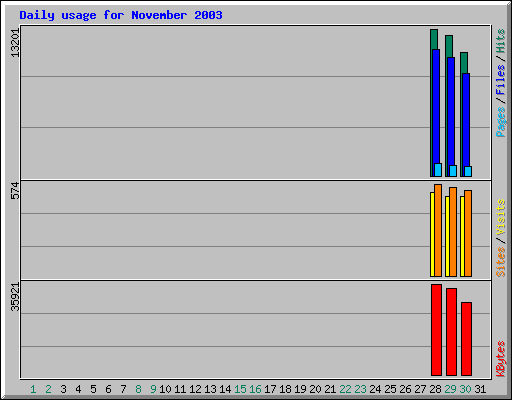Select the cyan Pages bar for day 29
This screenshot has height=400, width=512.
(453, 171)
